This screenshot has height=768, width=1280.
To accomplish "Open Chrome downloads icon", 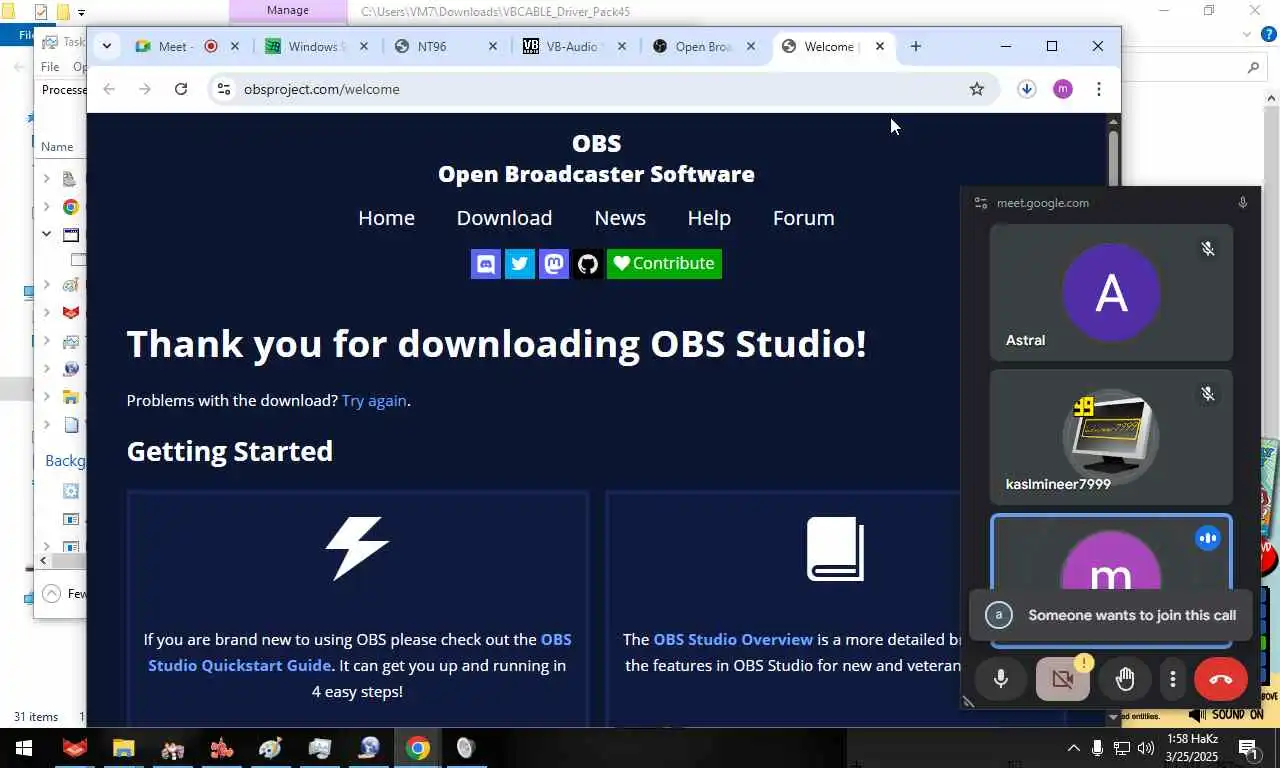I will (x=1026, y=89).
